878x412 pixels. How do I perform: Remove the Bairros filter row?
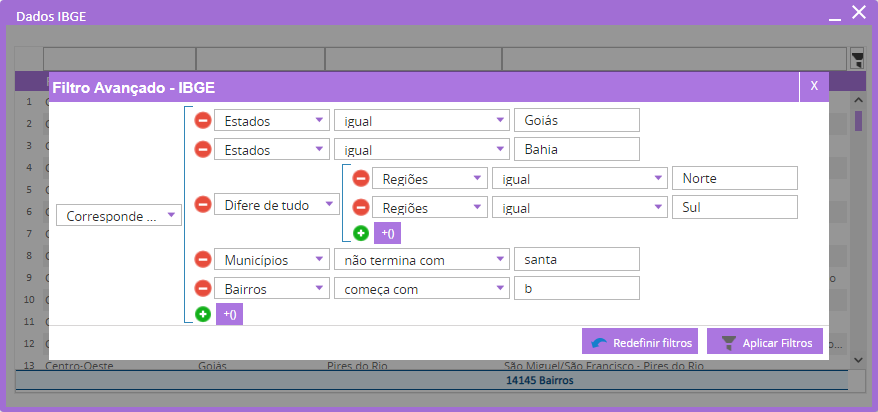point(202,289)
